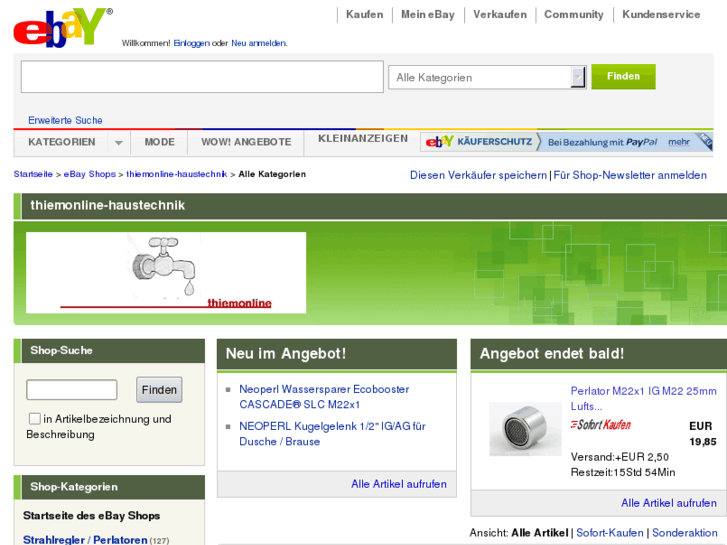727x545 pixels.
Task: Click the Einloggen link
Action: 191,43
